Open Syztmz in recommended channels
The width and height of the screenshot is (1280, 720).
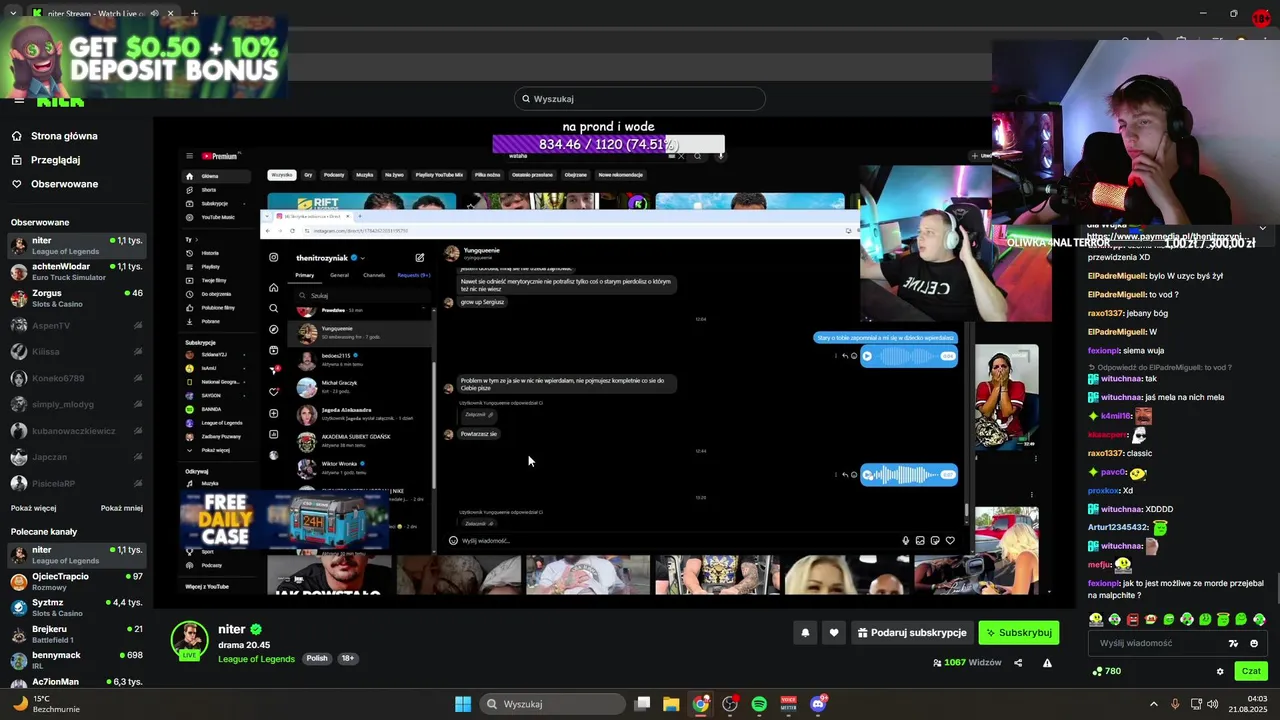[x=76, y=608]
